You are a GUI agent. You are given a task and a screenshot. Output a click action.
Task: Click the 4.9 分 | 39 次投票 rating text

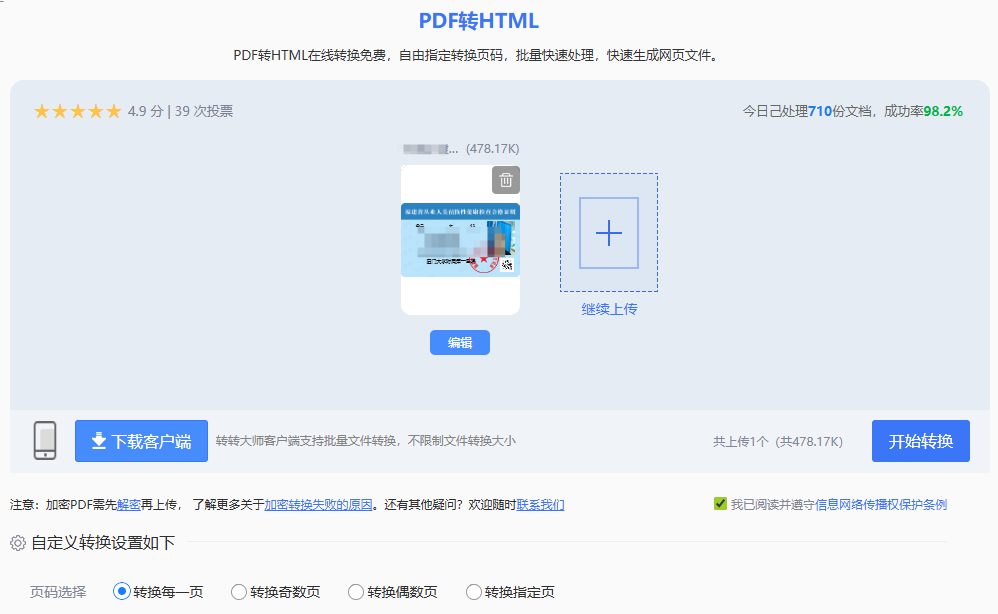[x=180, y=111]
